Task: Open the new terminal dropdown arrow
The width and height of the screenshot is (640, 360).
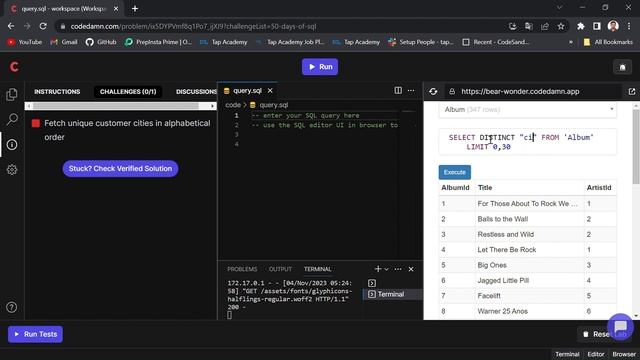Action: click(387, 269)
